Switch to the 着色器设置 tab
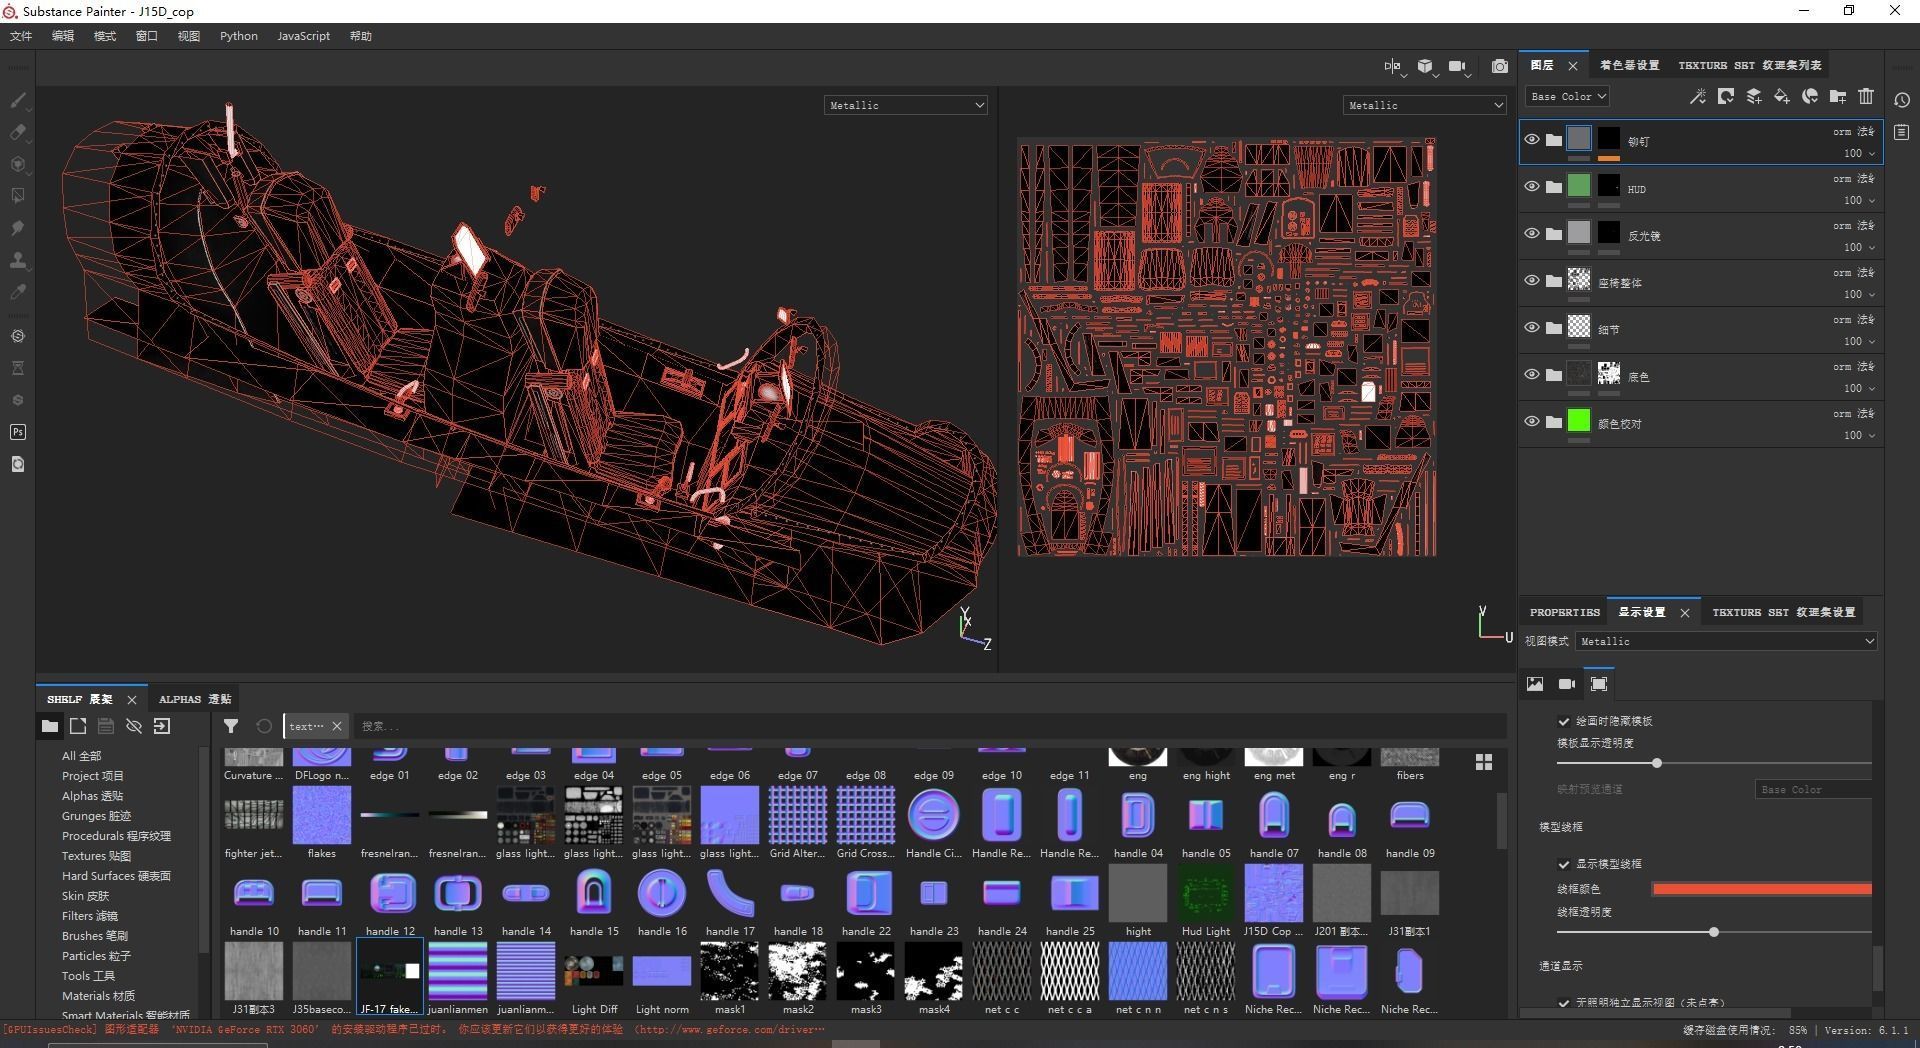 (x=1629, y=65)
